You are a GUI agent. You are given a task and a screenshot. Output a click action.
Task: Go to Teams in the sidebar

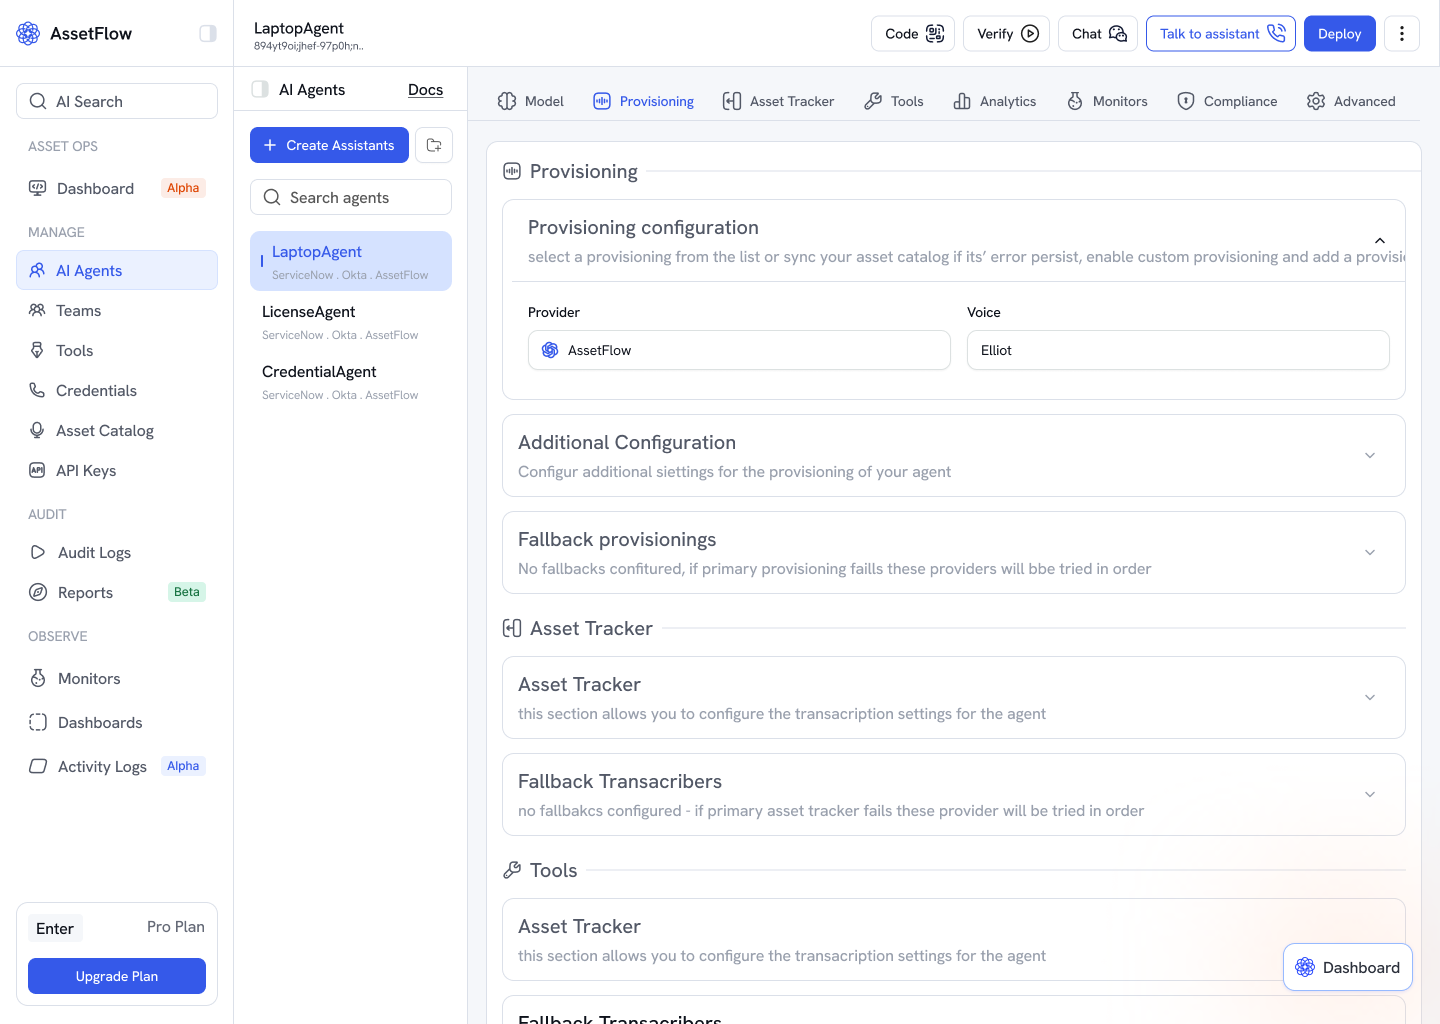117,311
